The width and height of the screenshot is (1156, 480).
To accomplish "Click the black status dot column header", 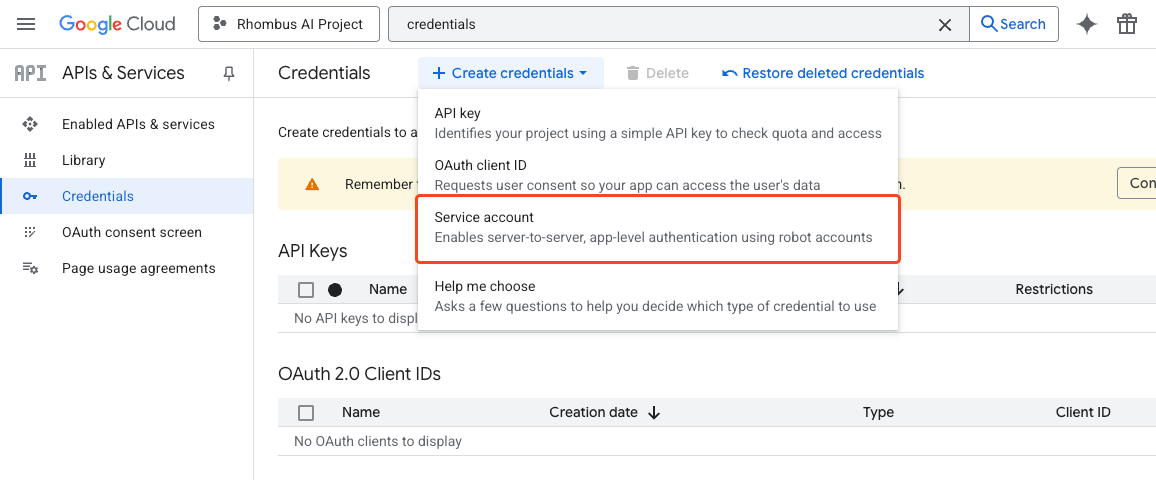I will click(335, 290).
